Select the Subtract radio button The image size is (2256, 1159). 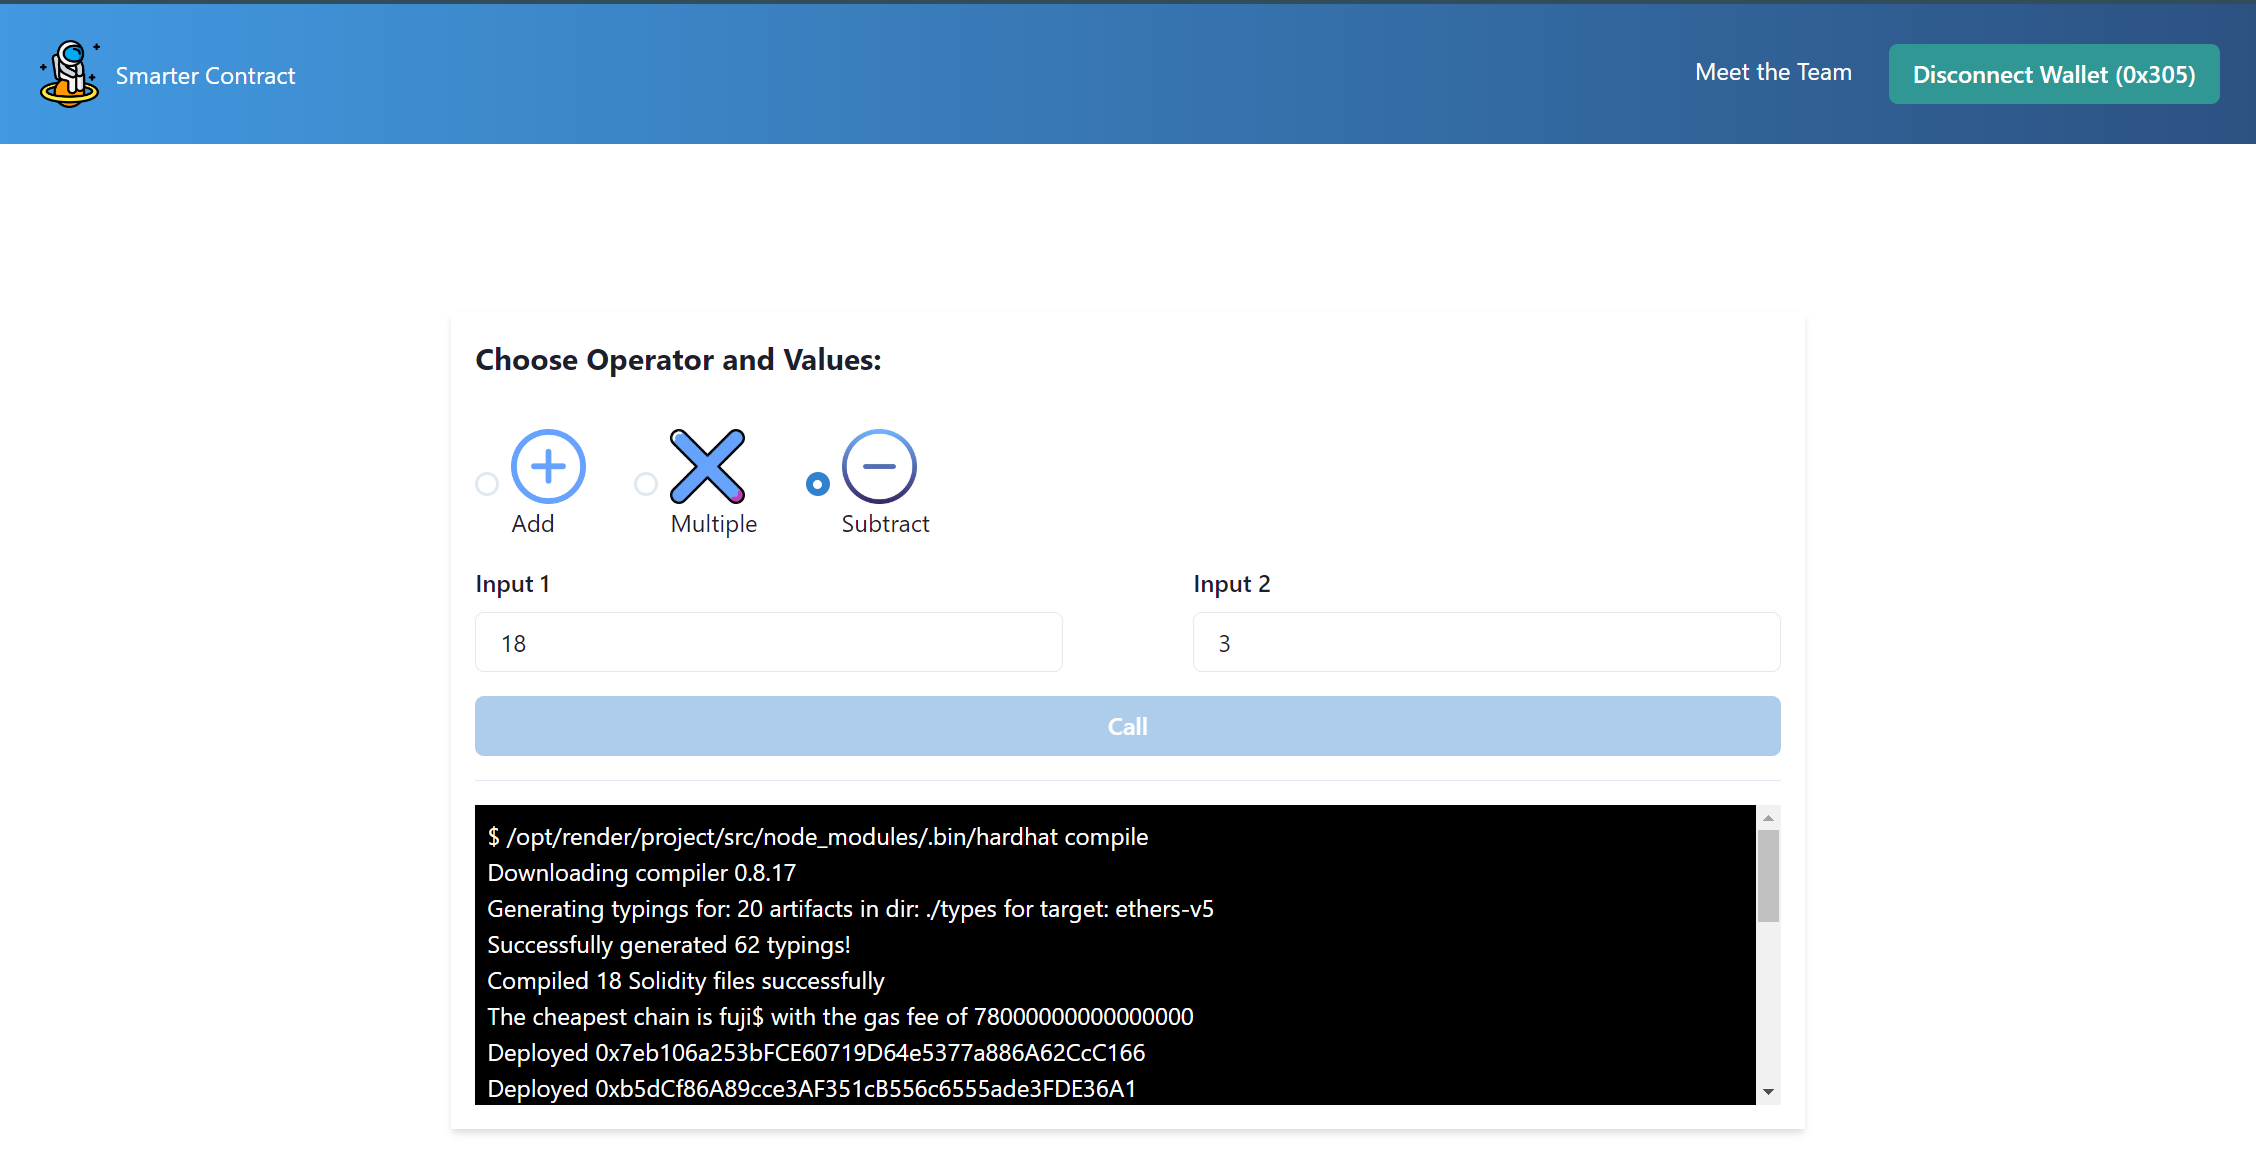point(818,484)
